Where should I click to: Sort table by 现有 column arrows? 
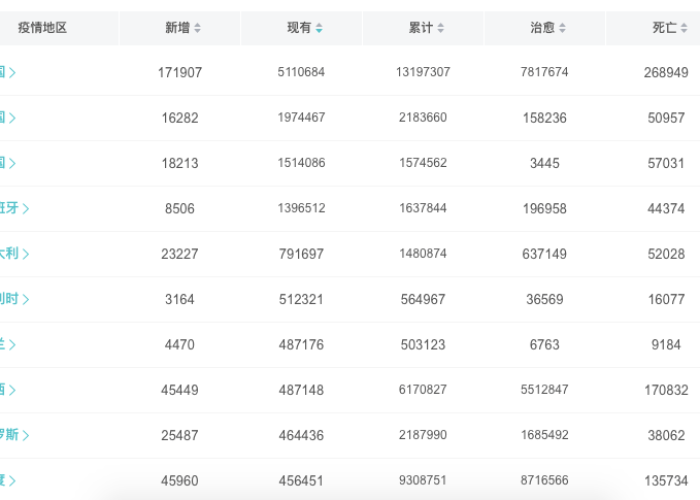(319, 28)
